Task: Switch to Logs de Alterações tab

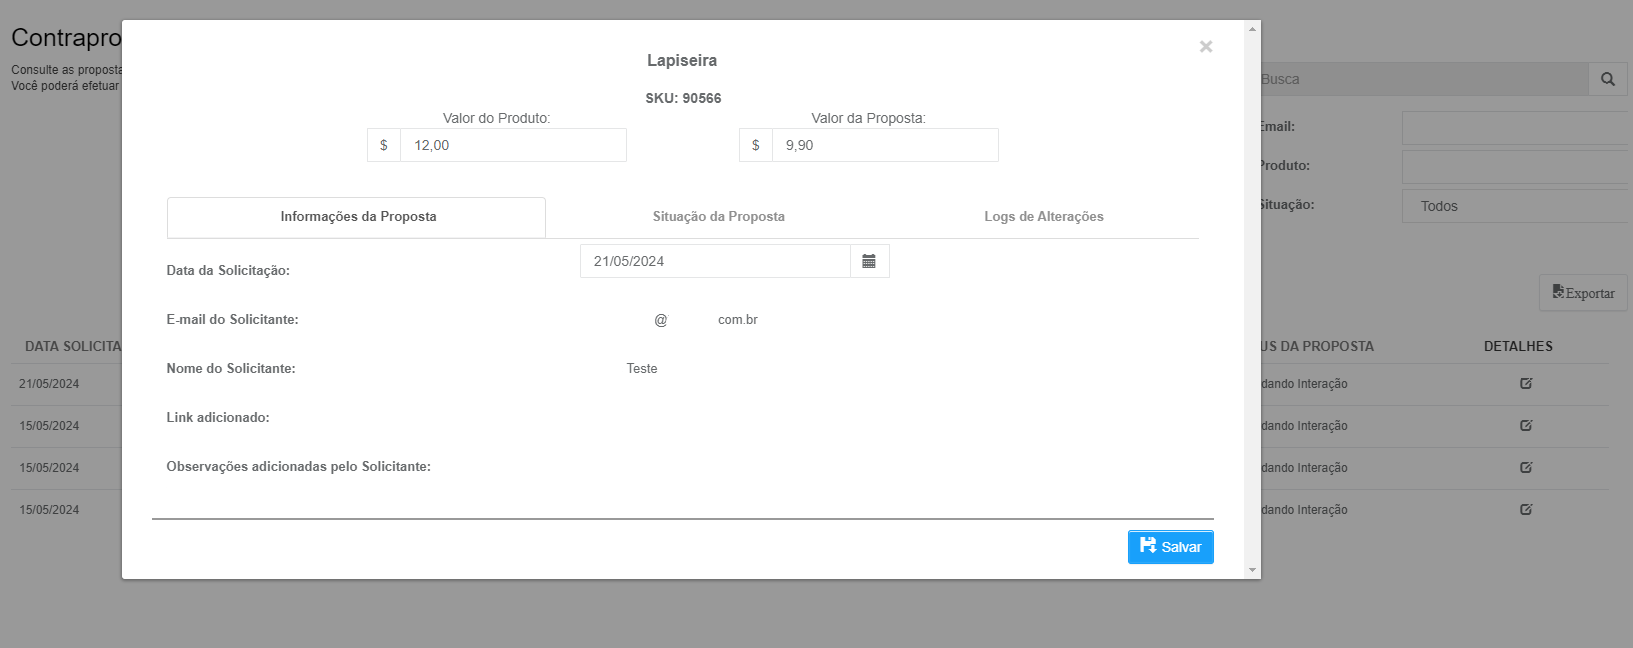Action: [x=1044, y=217]
